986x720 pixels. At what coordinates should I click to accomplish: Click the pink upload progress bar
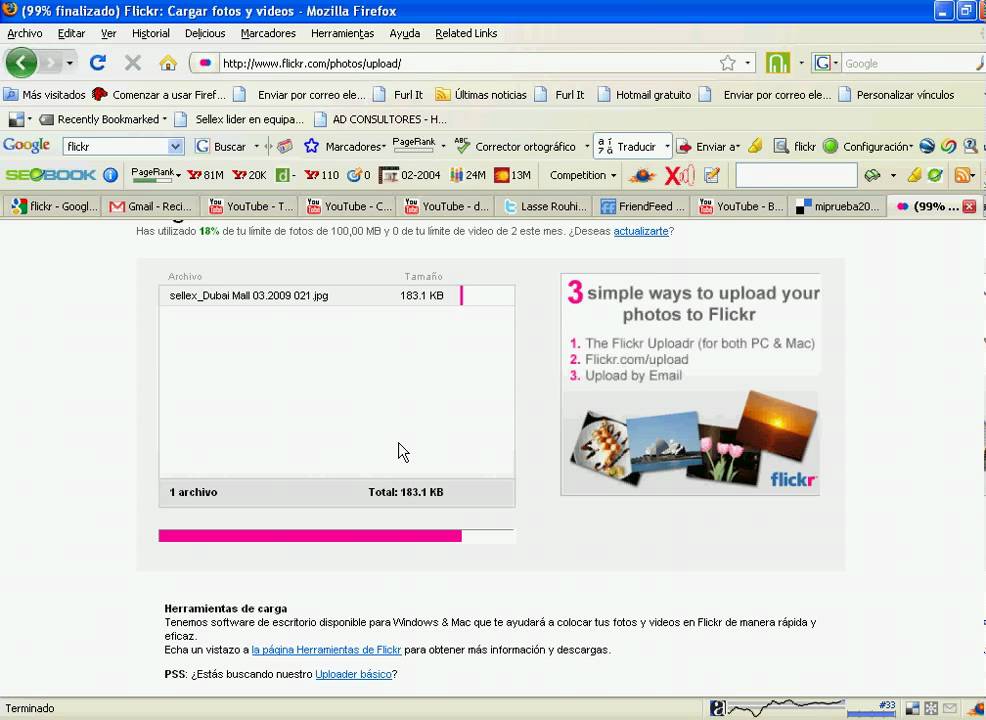click(x=310, y=536)
